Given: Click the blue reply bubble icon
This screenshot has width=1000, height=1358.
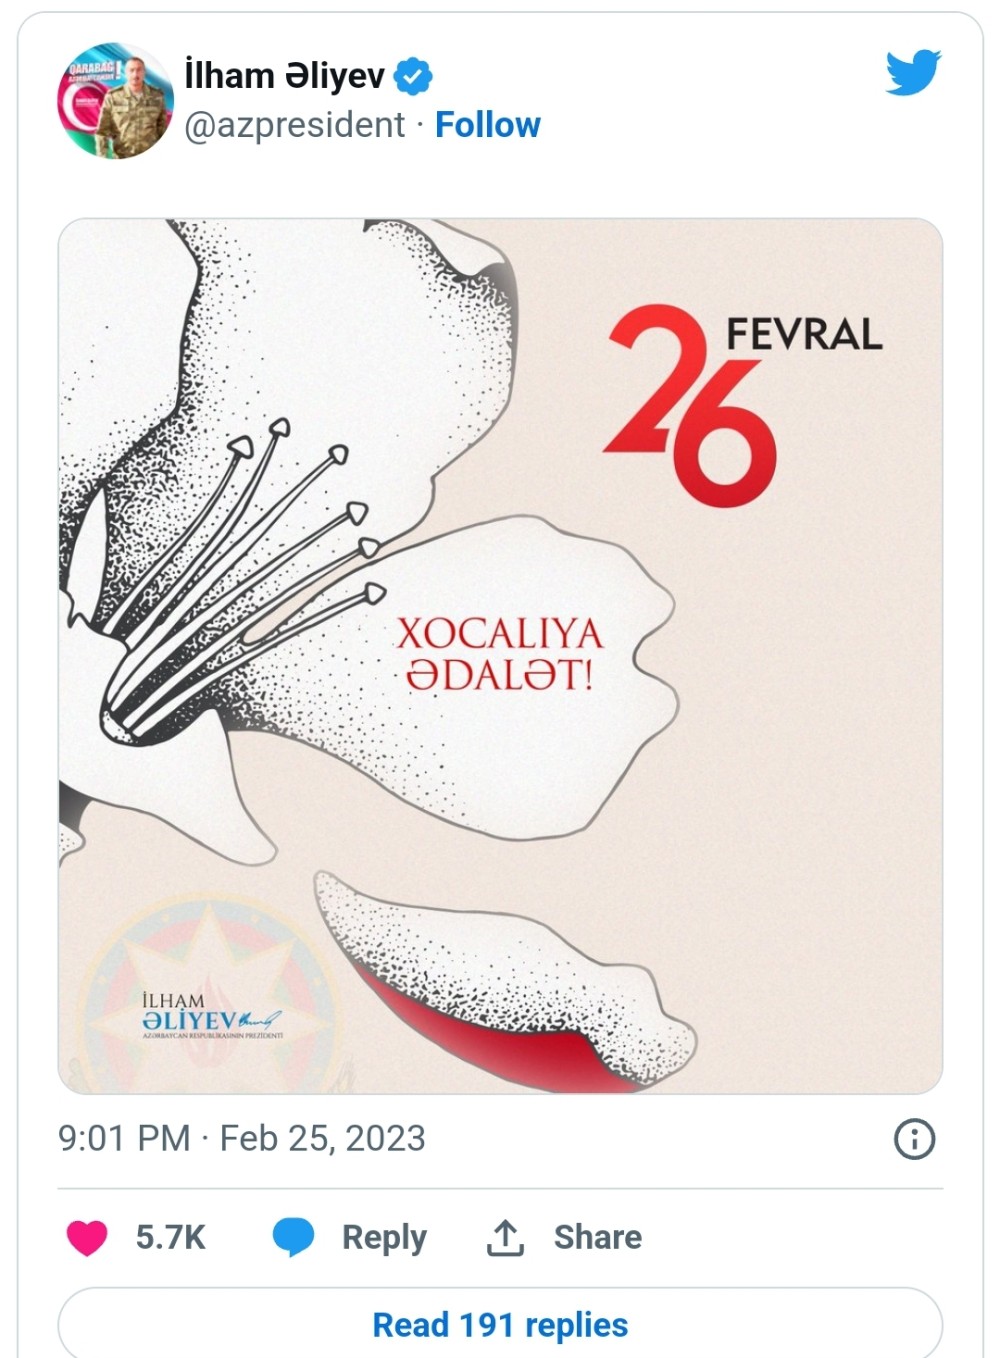Looking at the screenshot, I should (x=293, y=1237).
